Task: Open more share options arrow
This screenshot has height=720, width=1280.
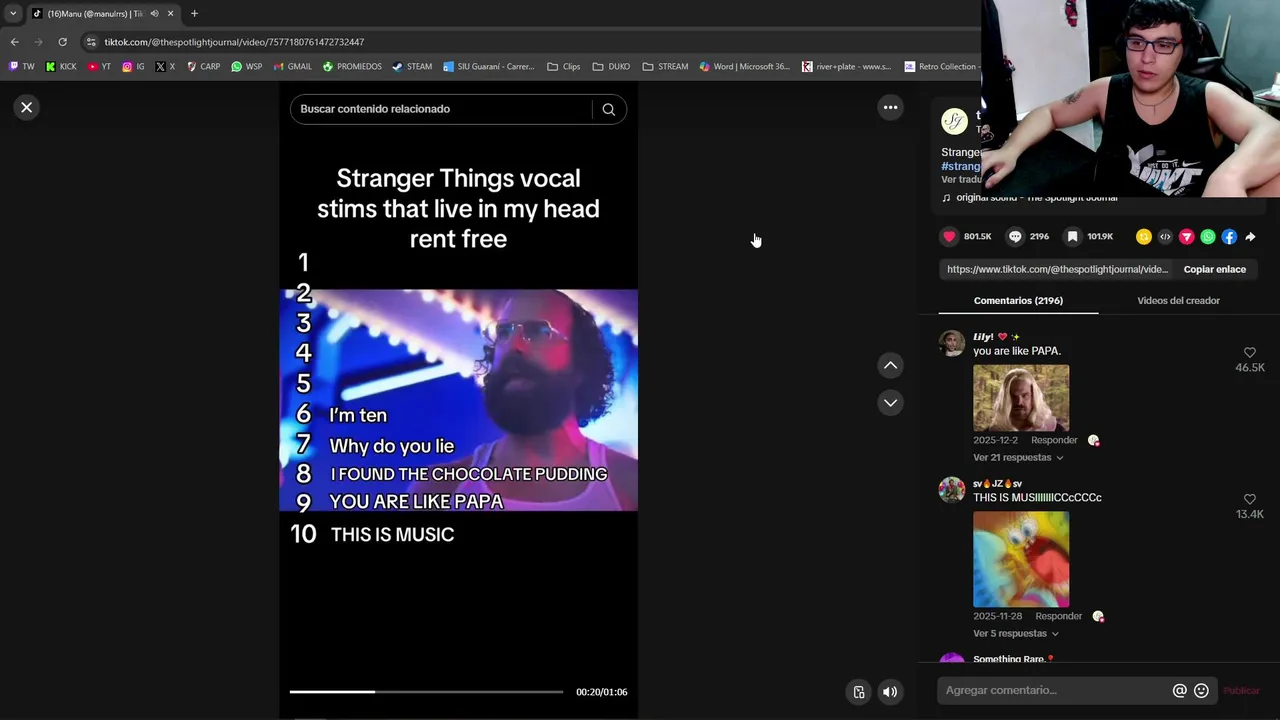Action: 1250,237
